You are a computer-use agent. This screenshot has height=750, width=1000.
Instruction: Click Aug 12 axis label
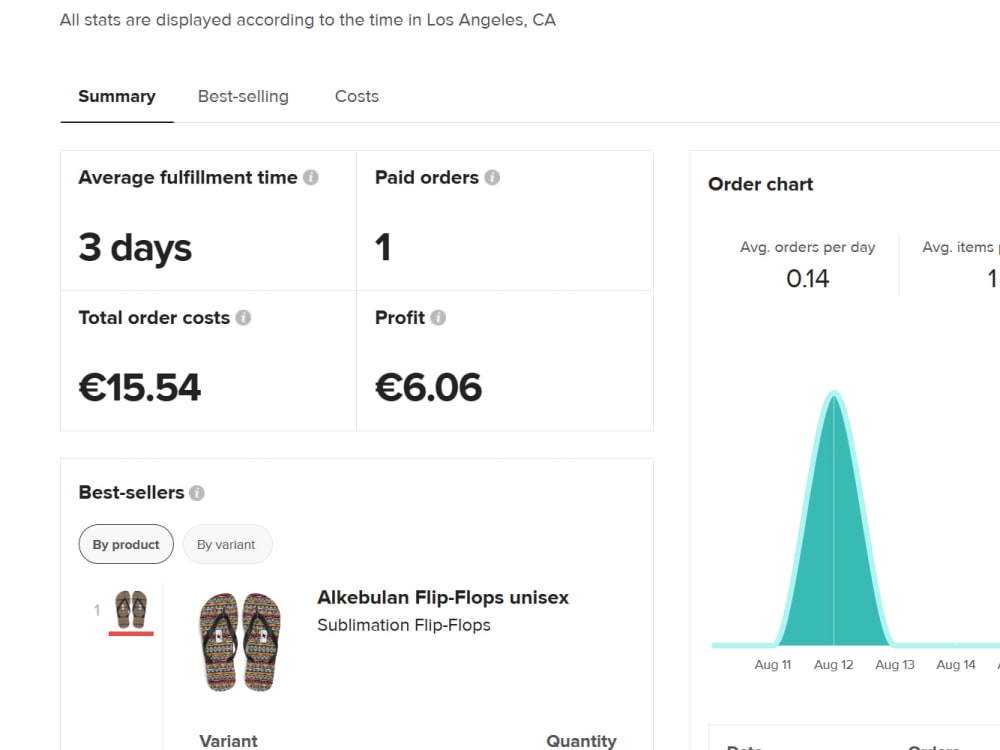coord(833,665)
